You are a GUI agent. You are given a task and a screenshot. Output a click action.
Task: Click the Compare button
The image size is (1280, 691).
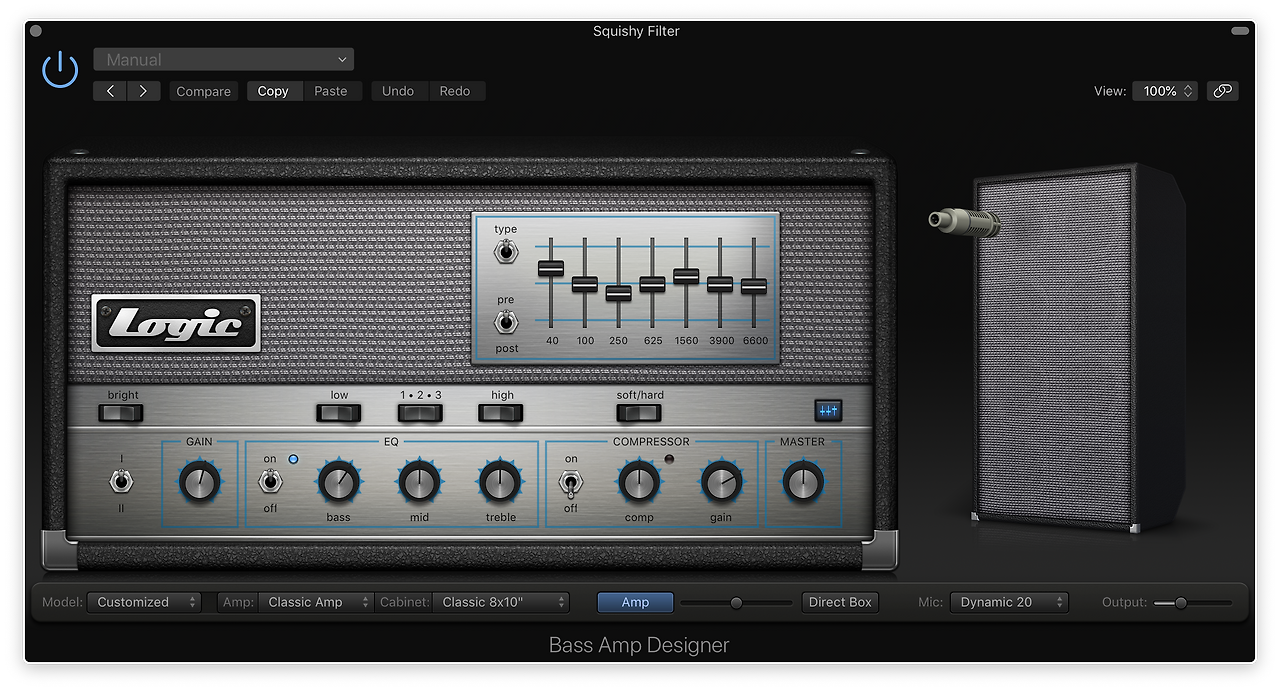coord(204,91)
